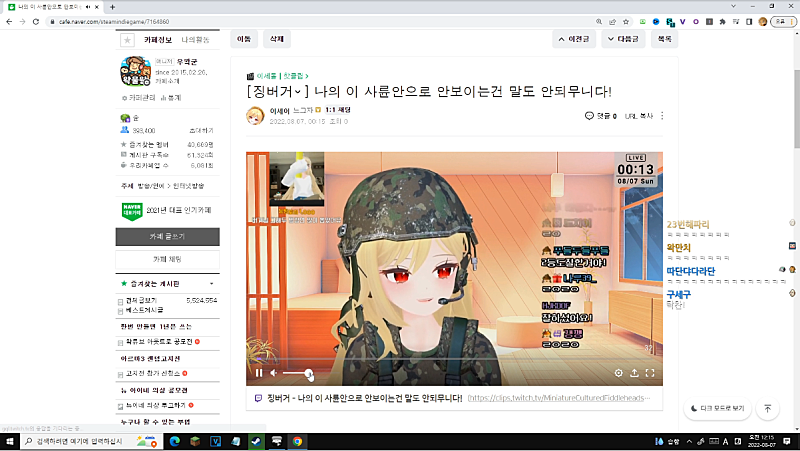800x451 pixels.
Task: Click the 통계 statistics link
Action: point(171,97)
